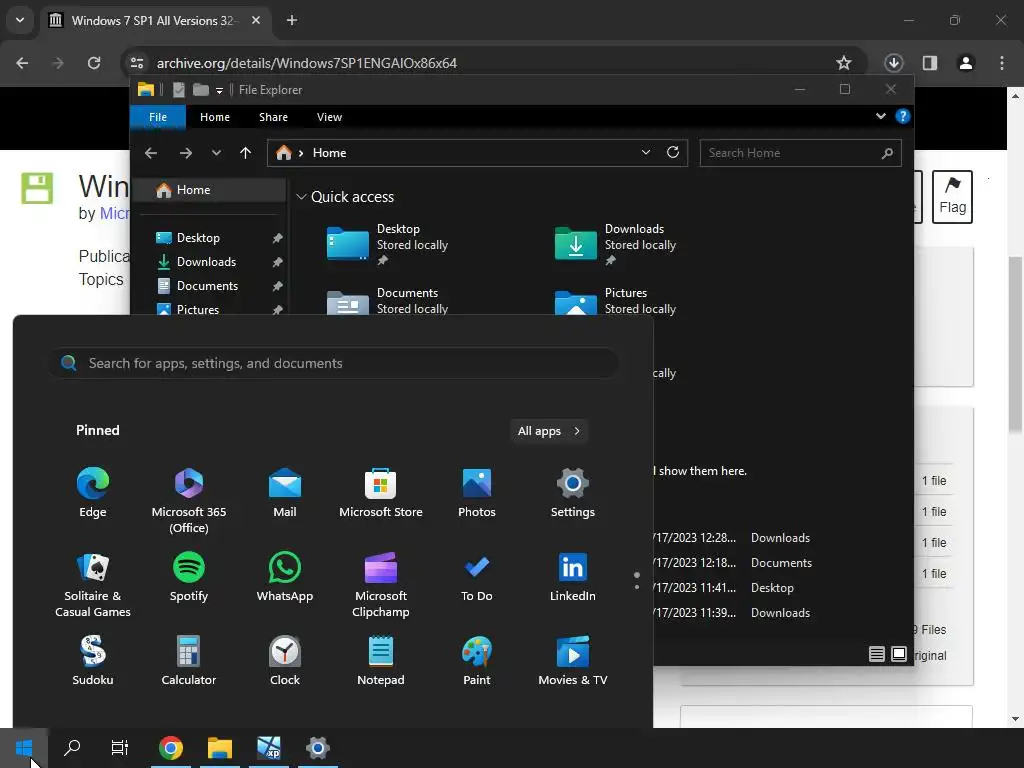Open the Clock app

285,661
